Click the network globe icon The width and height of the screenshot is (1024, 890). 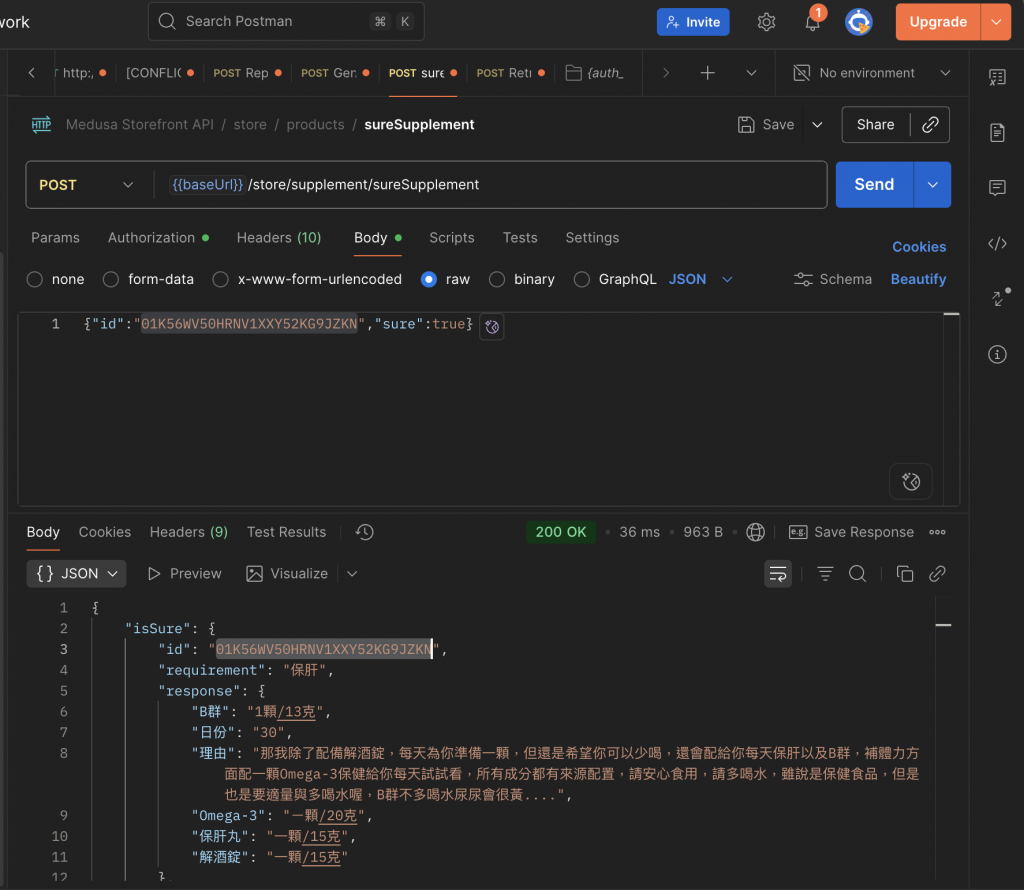(756, 532)
